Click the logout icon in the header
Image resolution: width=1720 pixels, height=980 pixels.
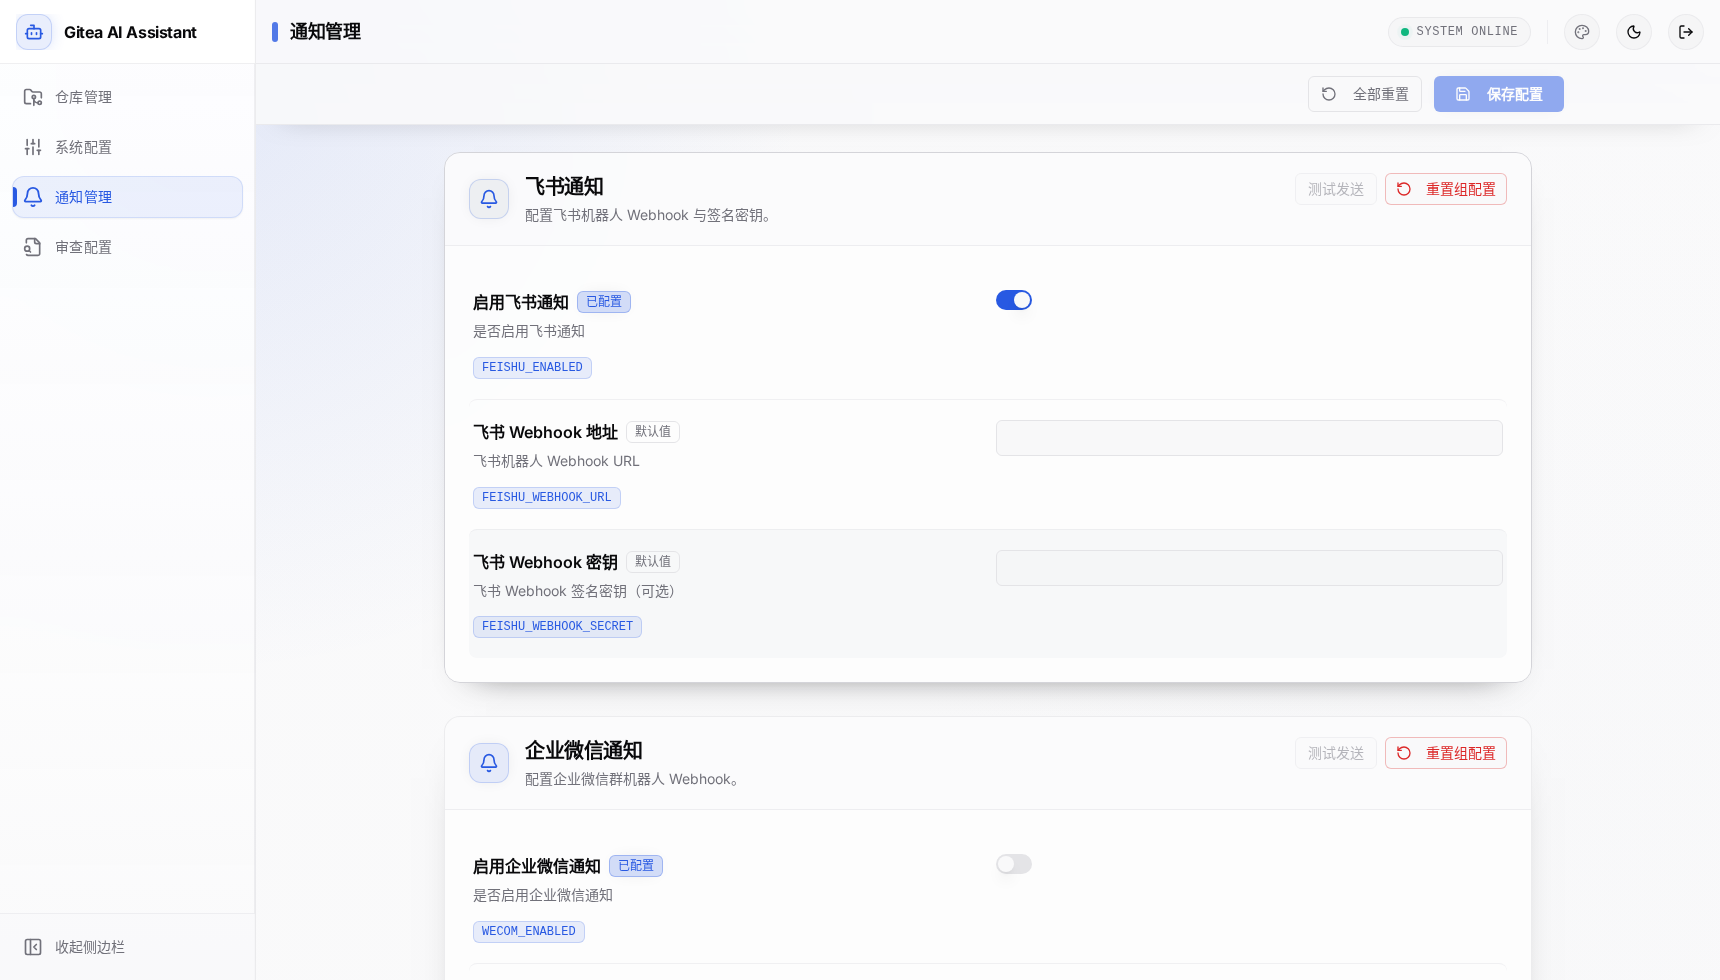tap(1686, 32)
